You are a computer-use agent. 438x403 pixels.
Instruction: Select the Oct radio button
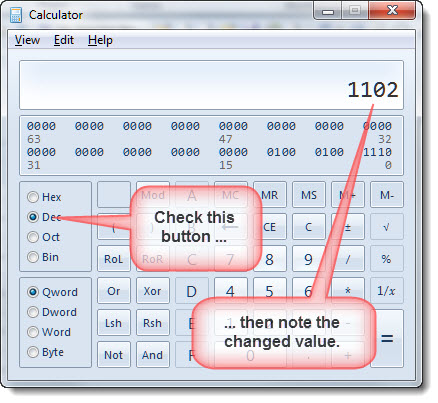click(x=33, y=237)
